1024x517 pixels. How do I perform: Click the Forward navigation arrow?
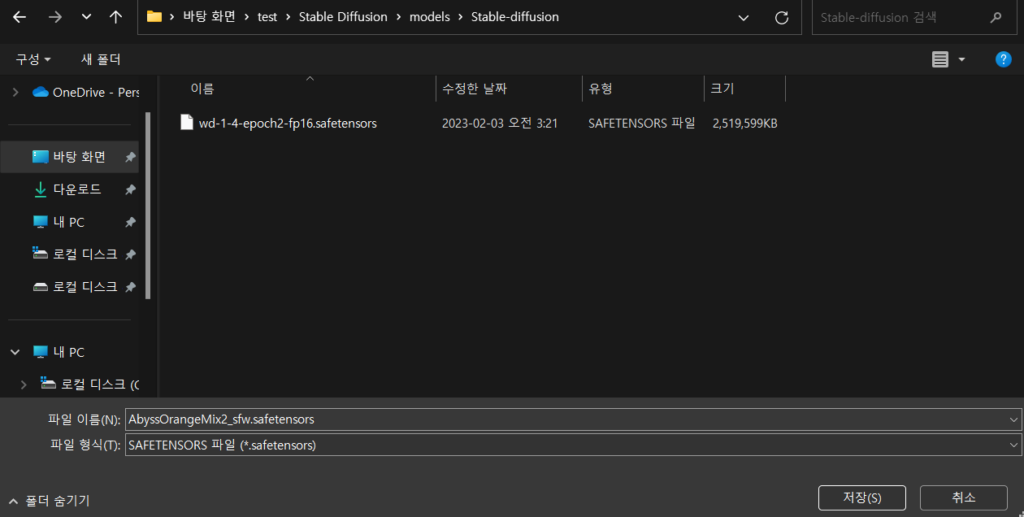(55, 17)
